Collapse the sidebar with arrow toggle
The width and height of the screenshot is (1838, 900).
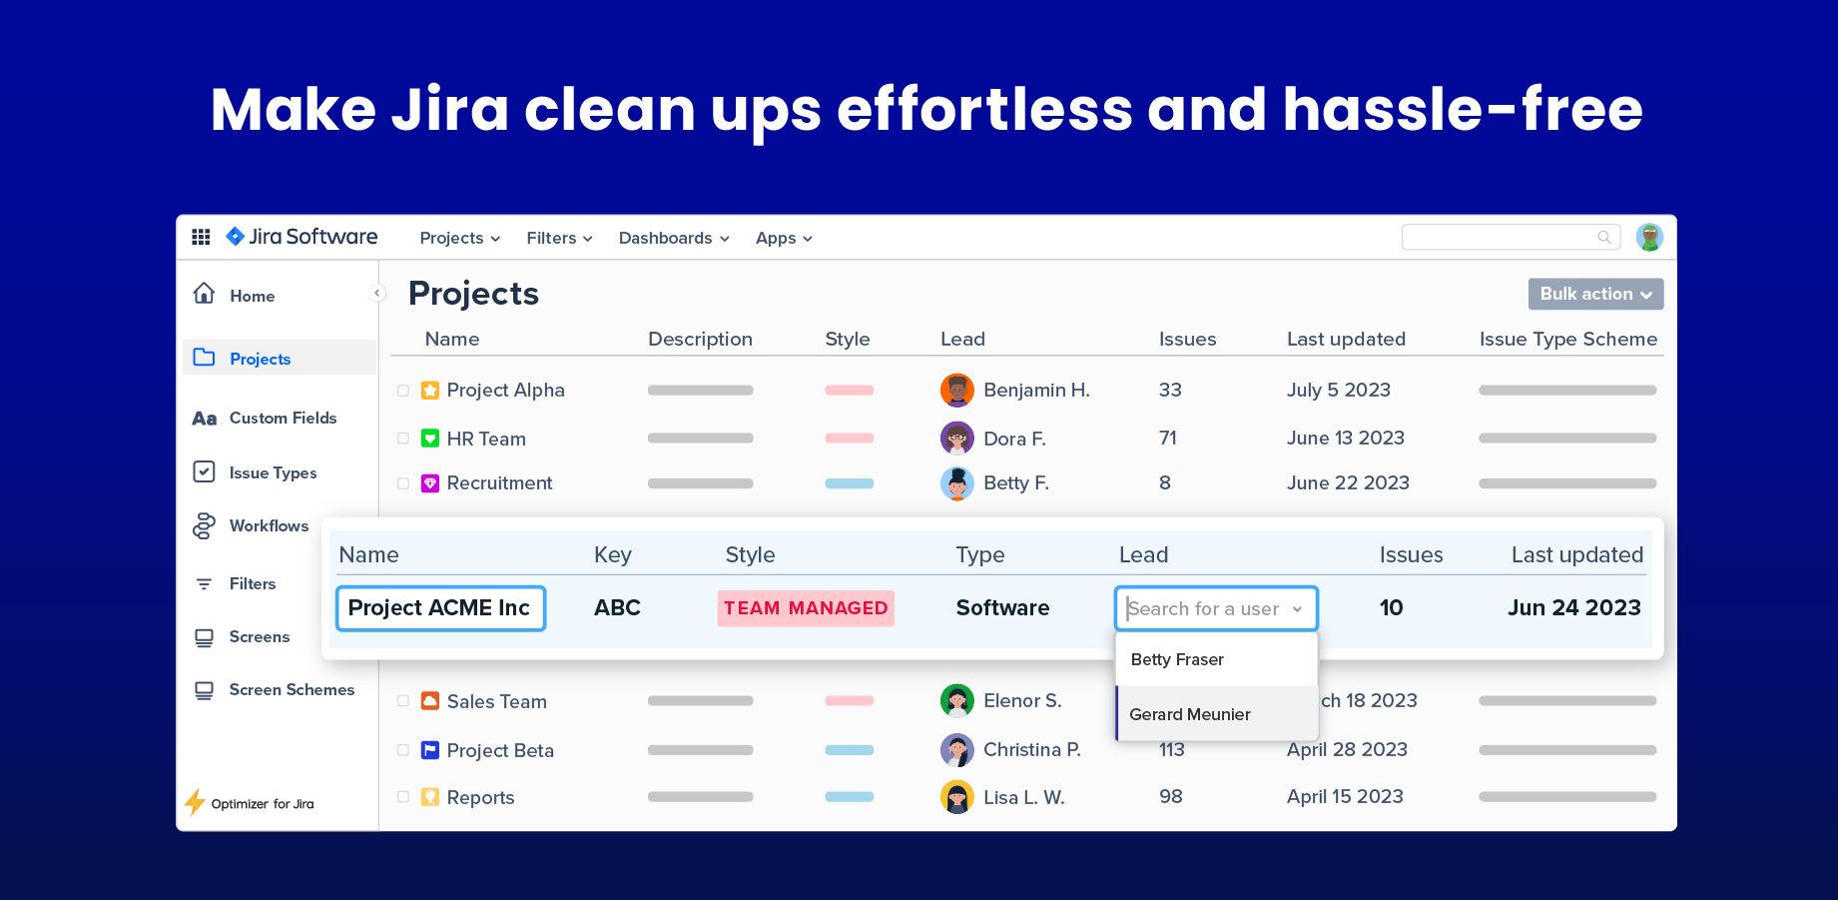click(x=377, y=293)
